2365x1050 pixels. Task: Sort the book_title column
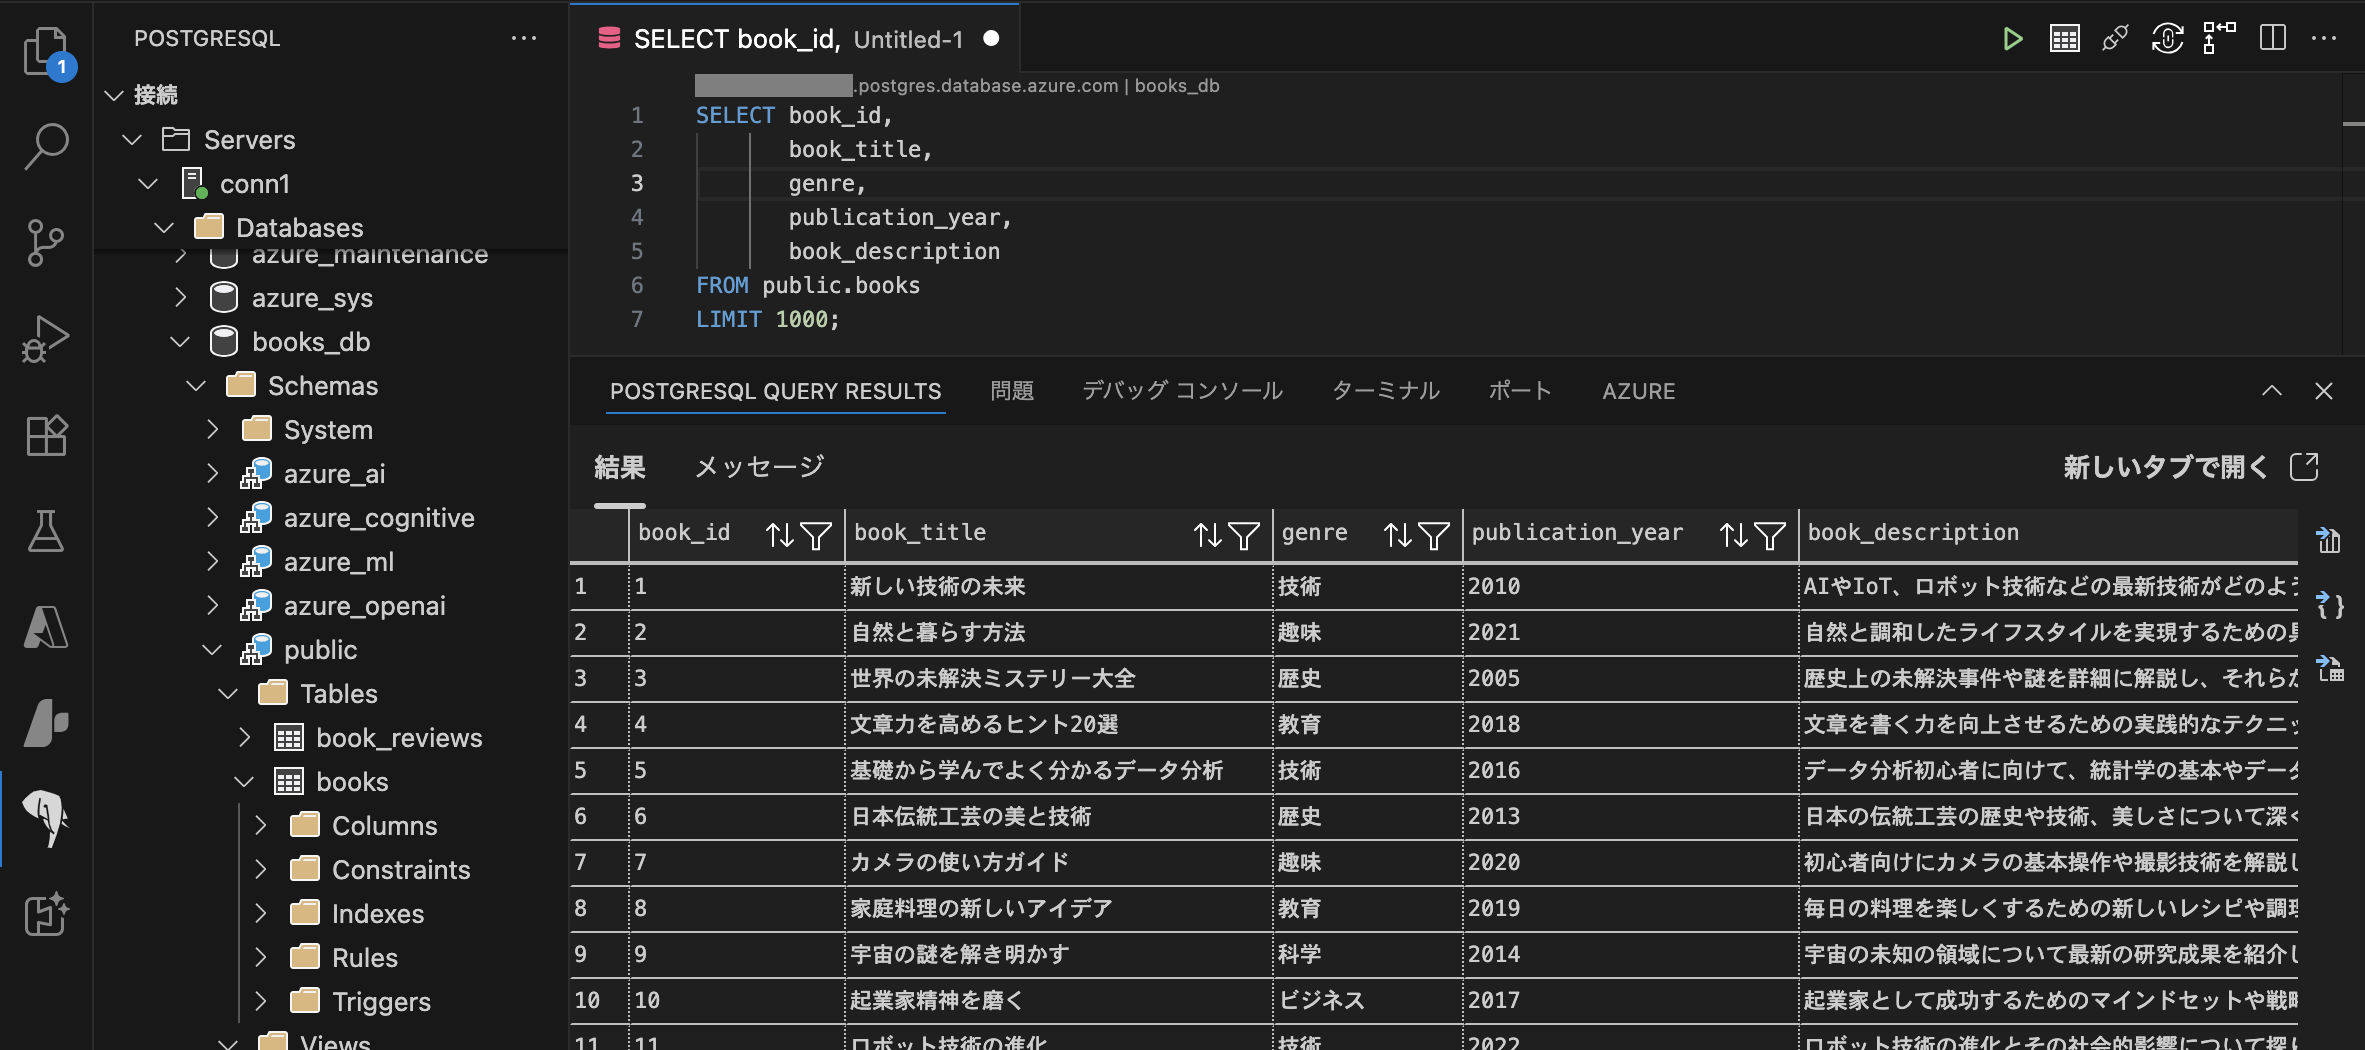click(x=1208, y=536)
